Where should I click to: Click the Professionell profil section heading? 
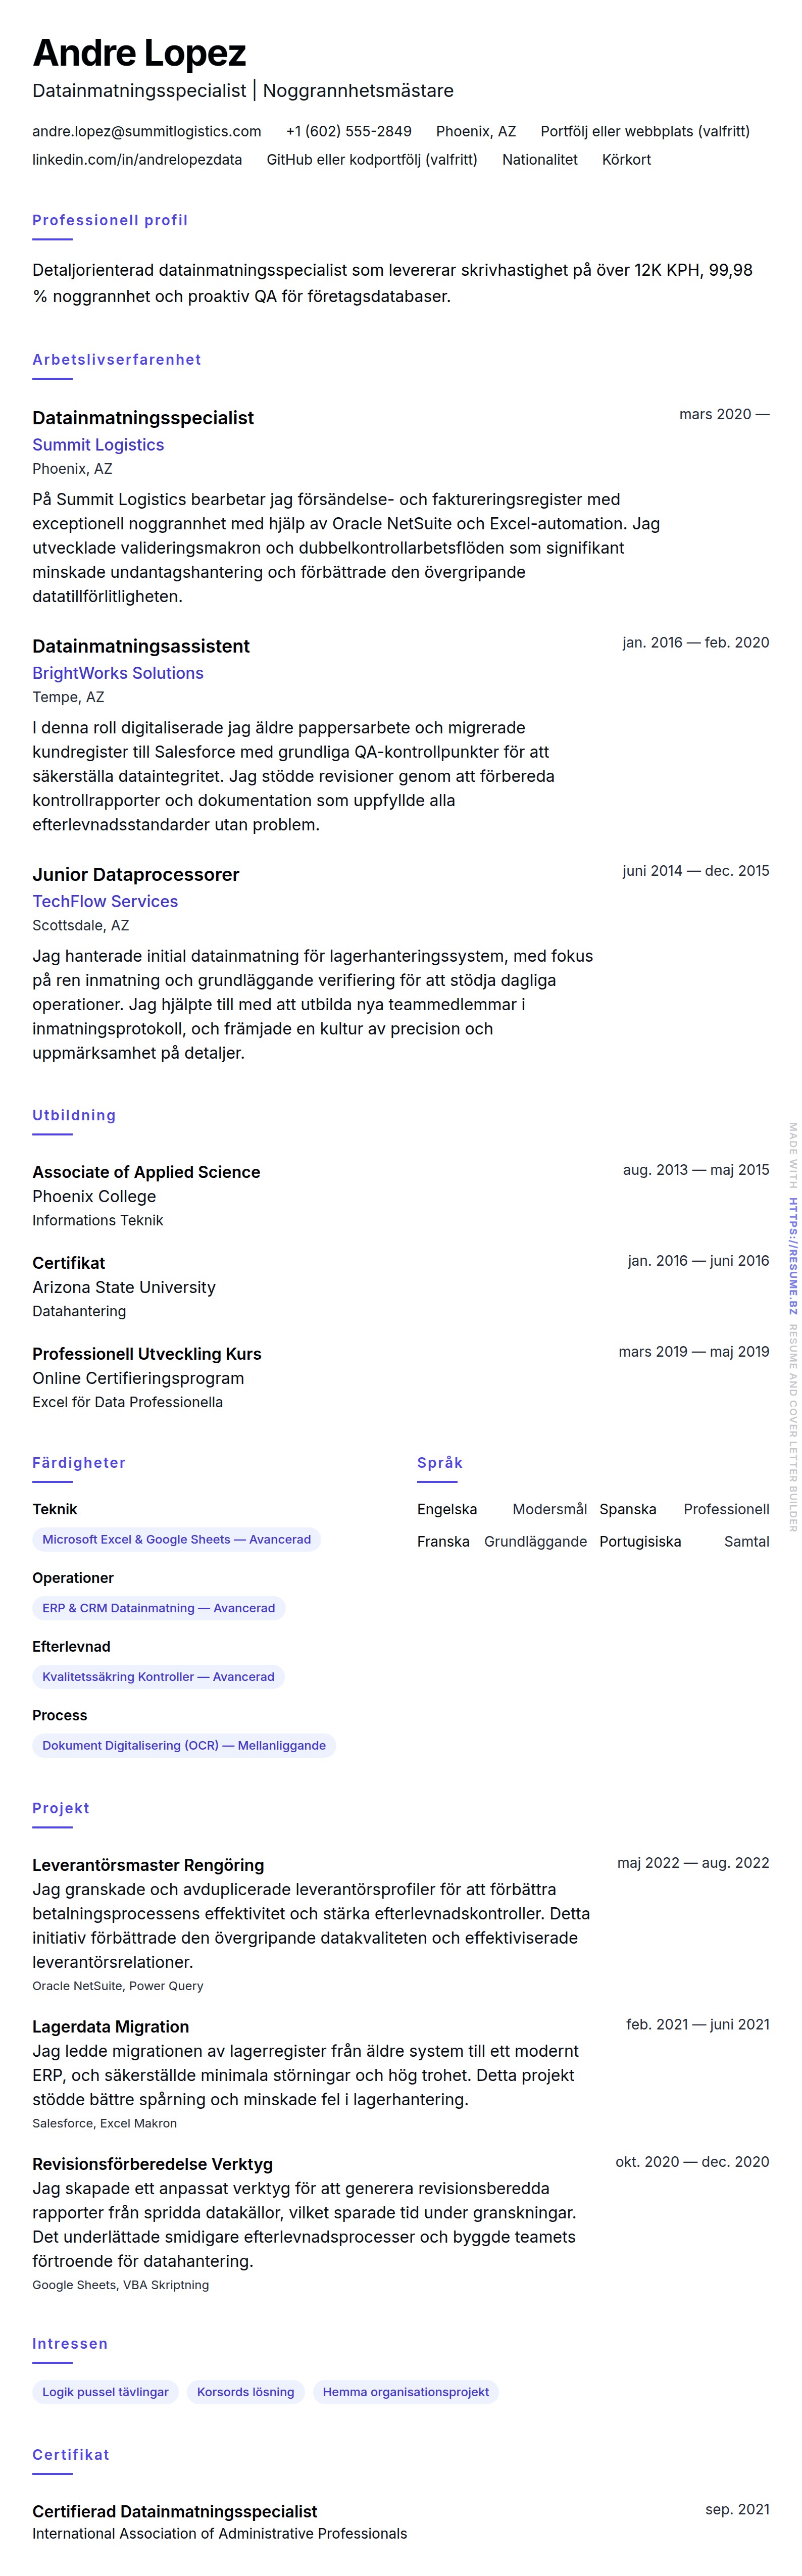pyautogui.click(x=110, y=220)
